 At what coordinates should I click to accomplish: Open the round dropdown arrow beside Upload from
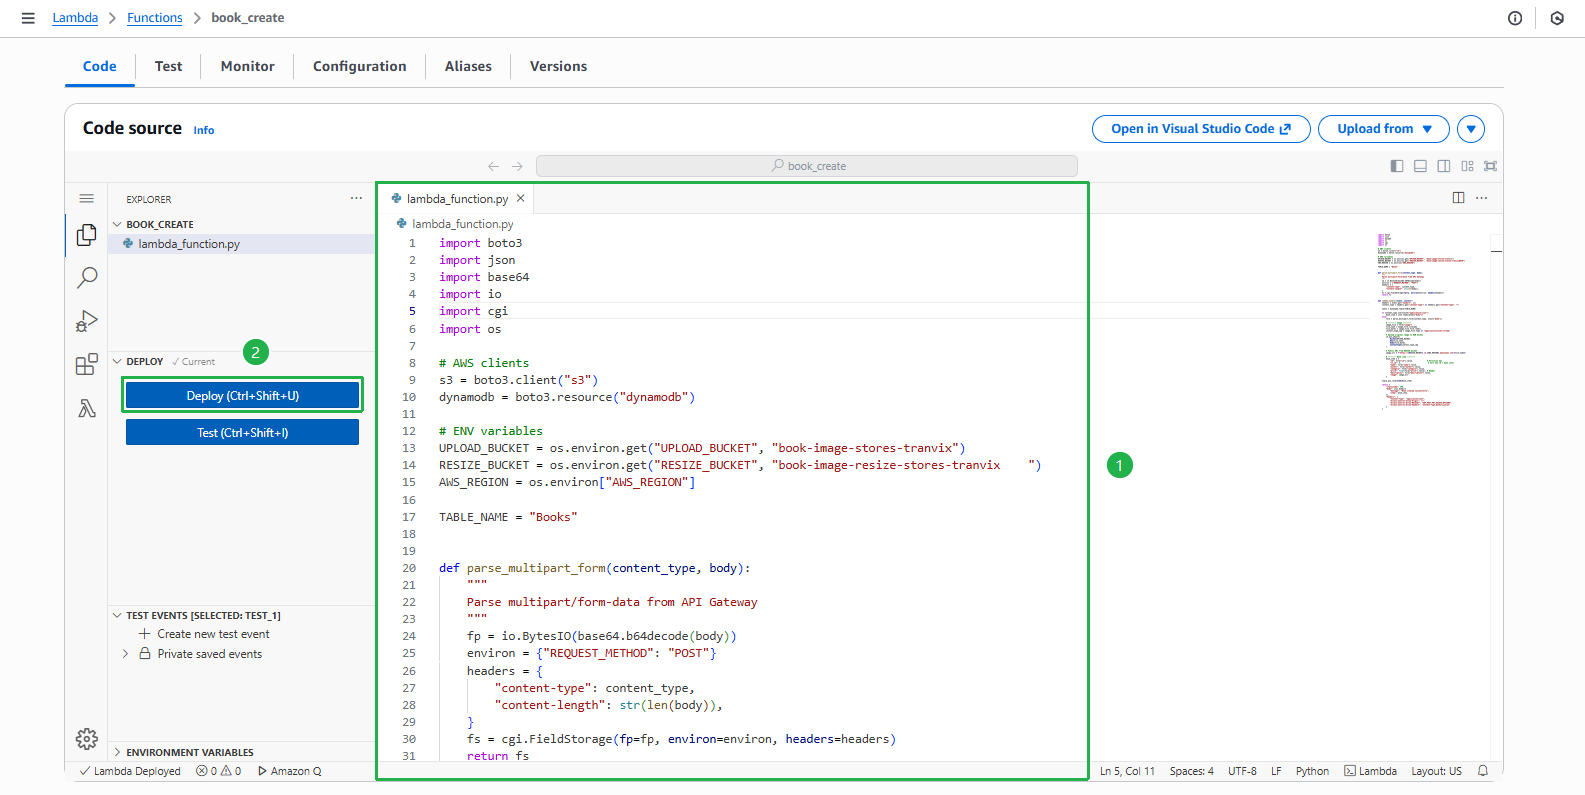click(1471, 129)
